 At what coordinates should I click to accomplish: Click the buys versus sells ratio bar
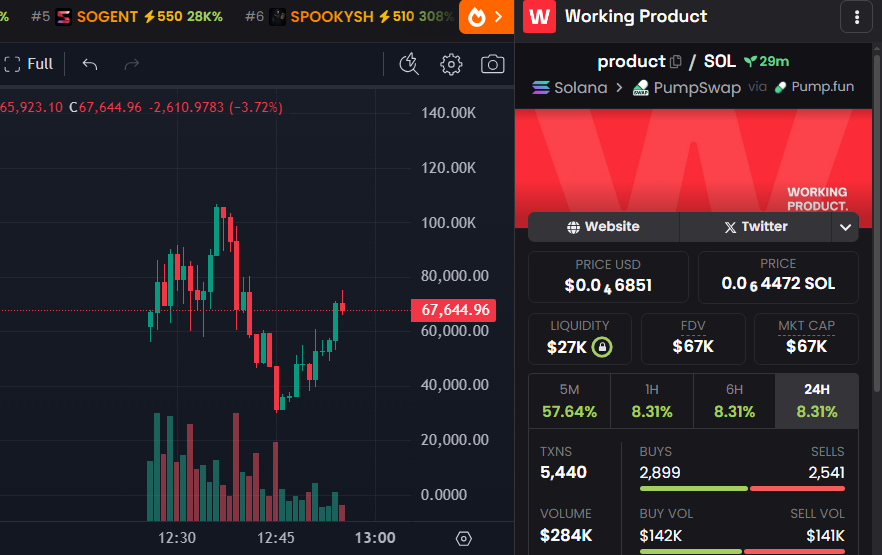point(742,489)
